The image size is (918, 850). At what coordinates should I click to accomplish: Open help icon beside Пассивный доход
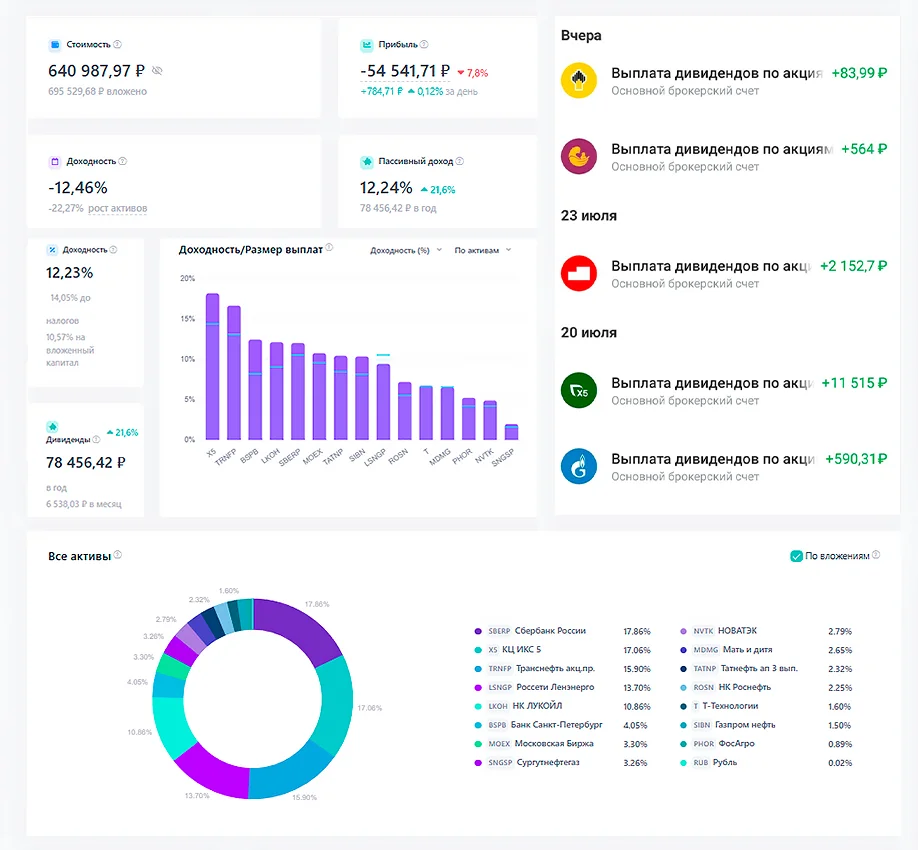pyautogui.click(x=460, y=161)
